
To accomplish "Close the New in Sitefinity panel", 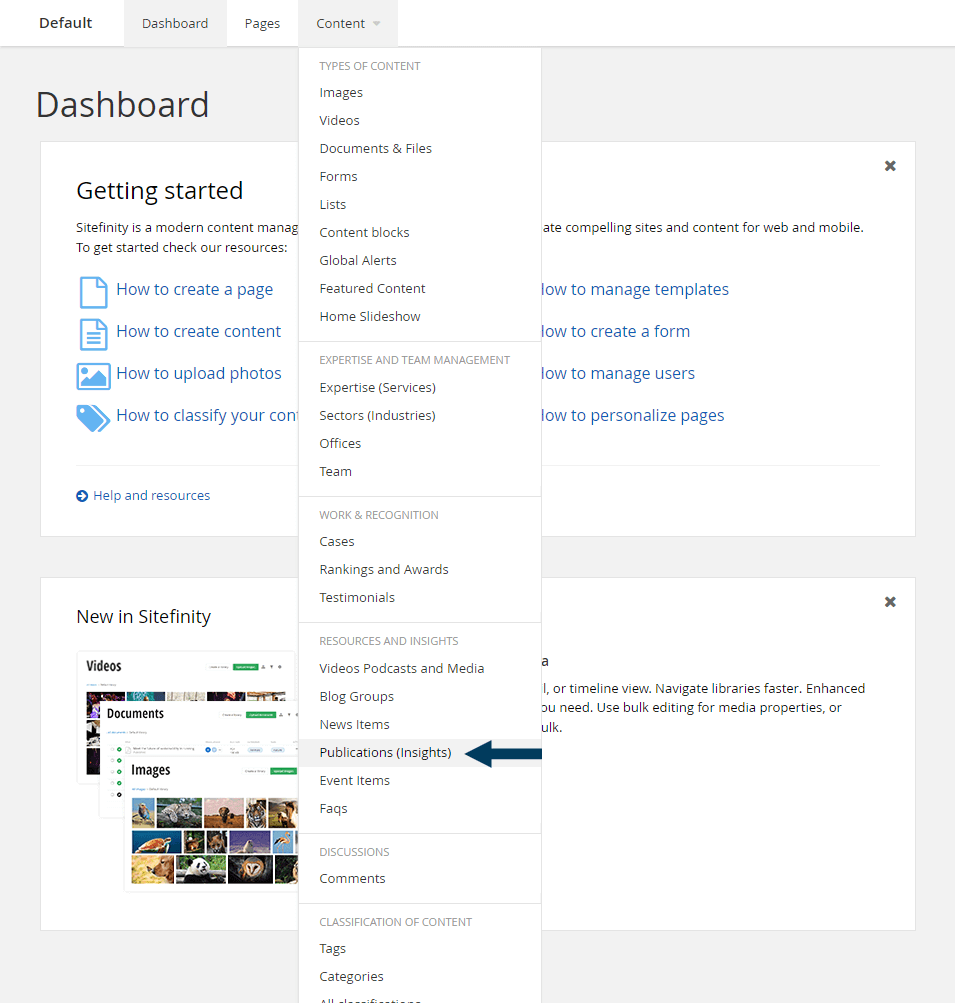I will click(x=890, y=602).
